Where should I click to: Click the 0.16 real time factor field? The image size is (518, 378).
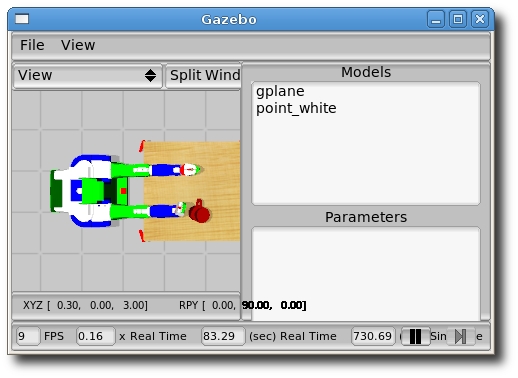coord(96,336)
